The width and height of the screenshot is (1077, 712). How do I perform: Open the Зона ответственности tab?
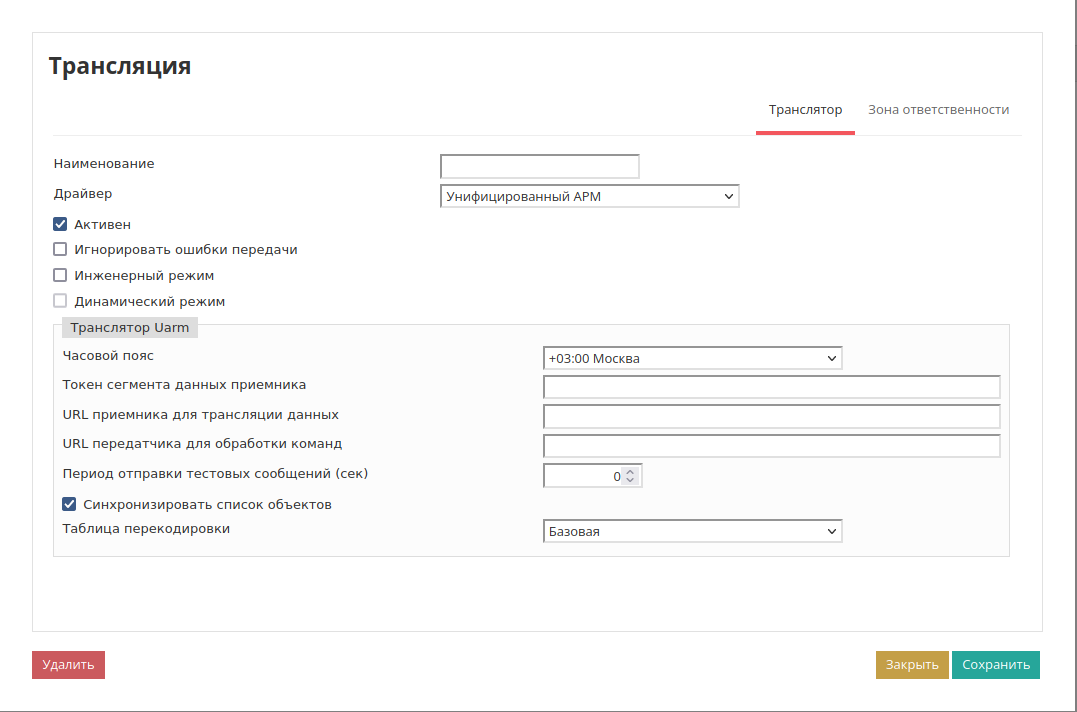938,110
